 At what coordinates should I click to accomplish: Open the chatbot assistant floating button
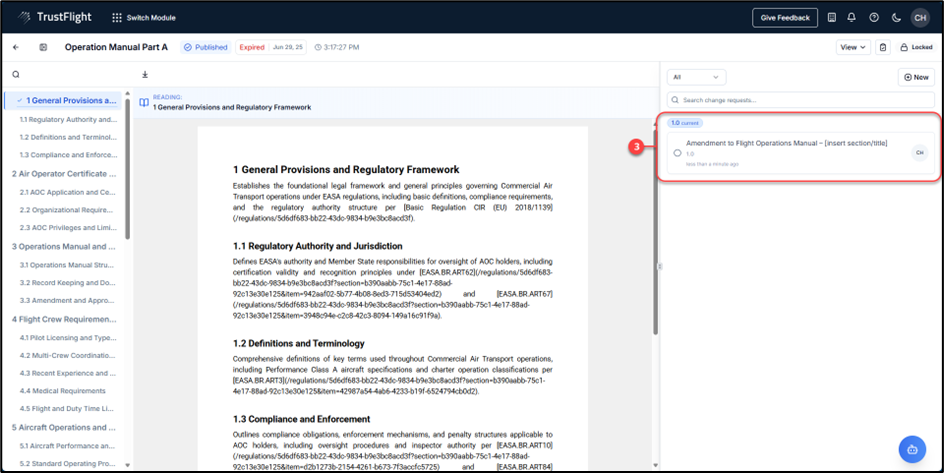pos(911,448)
